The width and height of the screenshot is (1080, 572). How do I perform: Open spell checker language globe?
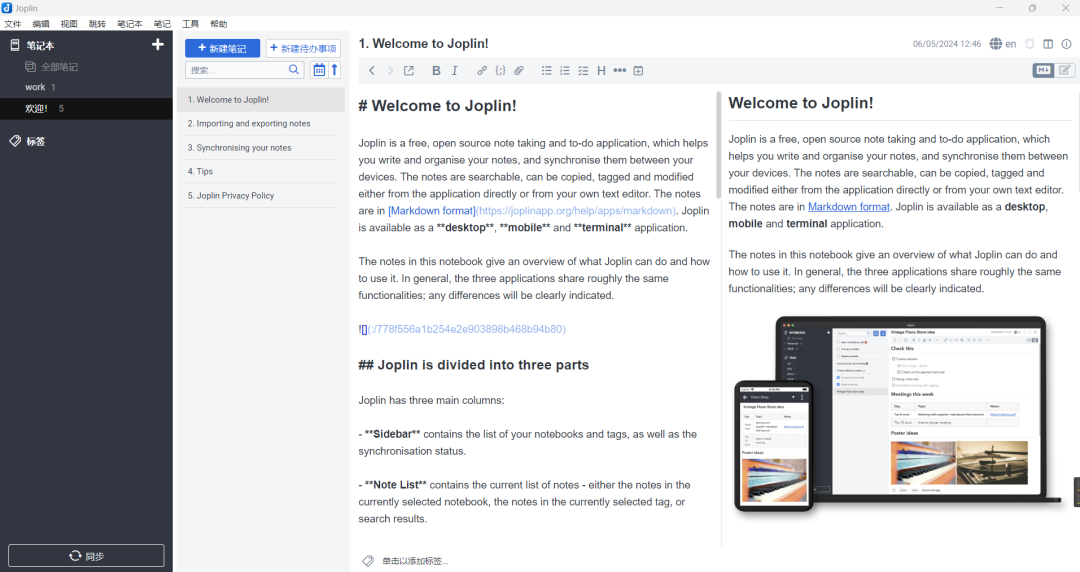click(x=996, y=43)
